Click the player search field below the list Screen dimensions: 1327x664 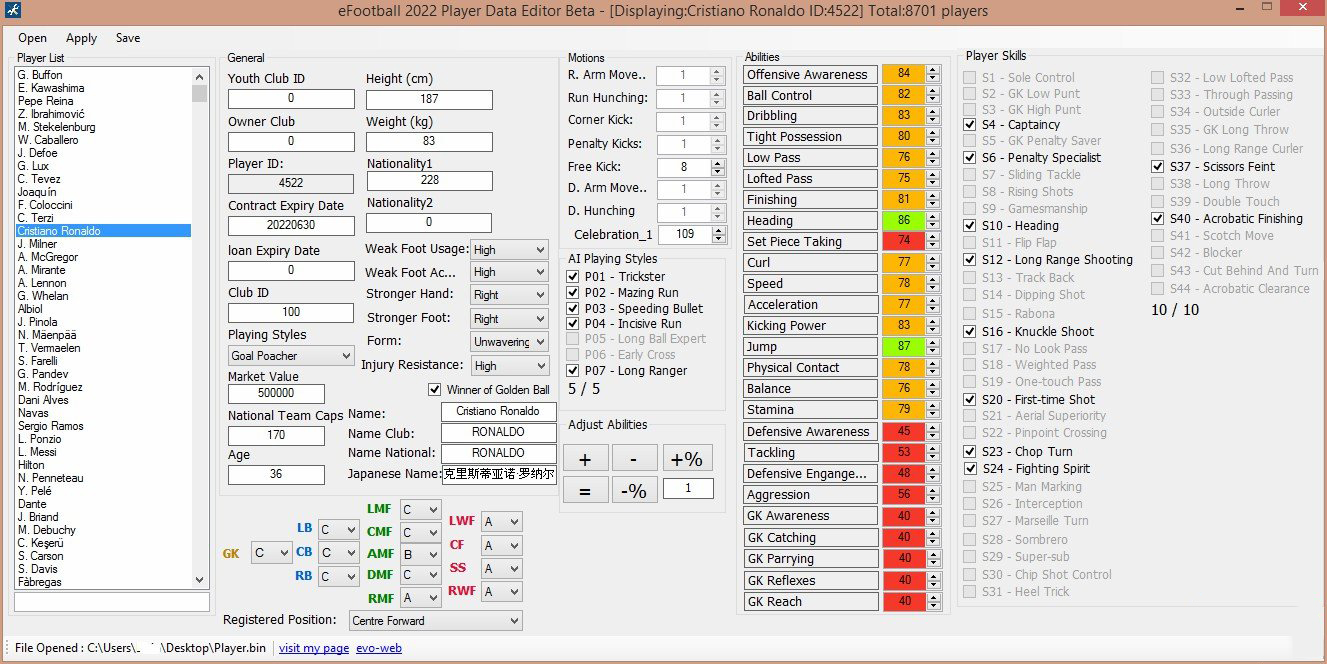coord(112,602)
